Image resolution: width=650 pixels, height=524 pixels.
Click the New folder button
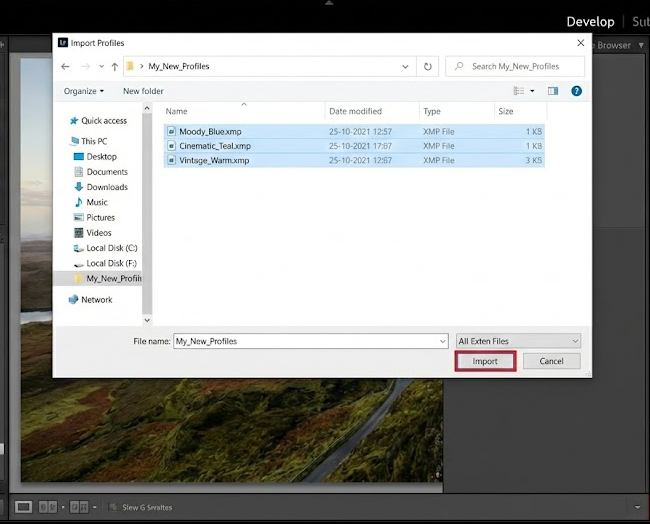click(x=143, y=91)
